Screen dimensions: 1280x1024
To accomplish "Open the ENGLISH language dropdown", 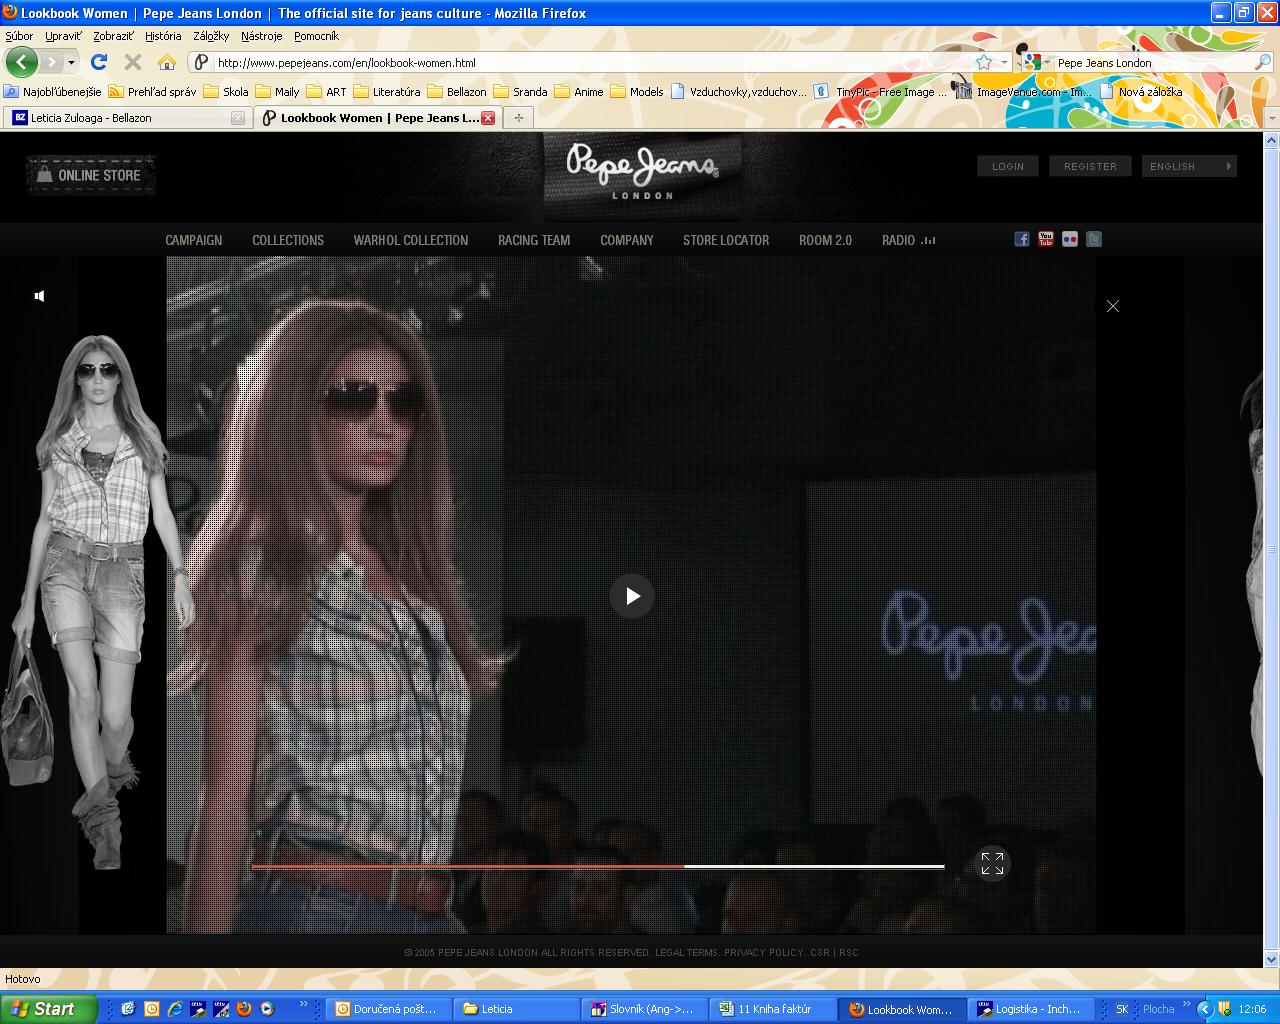I will point(1189,166).
